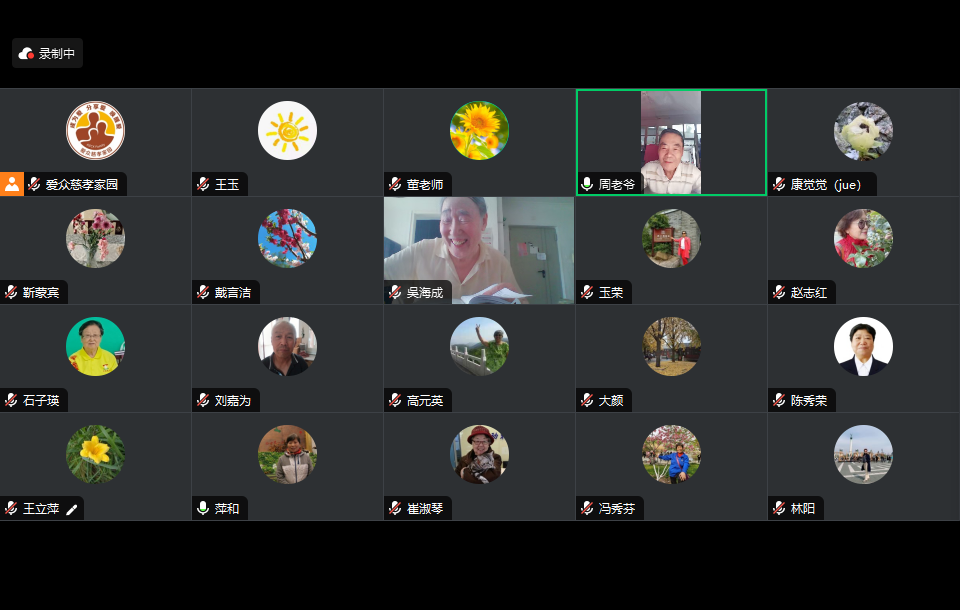Screen dimensions: 960x610
Task: Click the pencil edit icon next to 王立萍
Action: pyautogui.click(x=72, y=509)
